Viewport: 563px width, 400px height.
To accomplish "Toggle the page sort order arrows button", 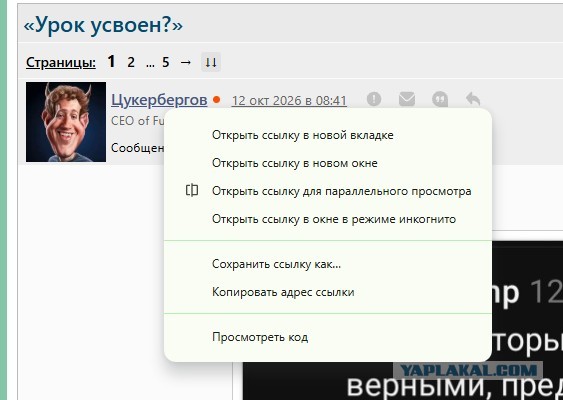I will 211,62.
